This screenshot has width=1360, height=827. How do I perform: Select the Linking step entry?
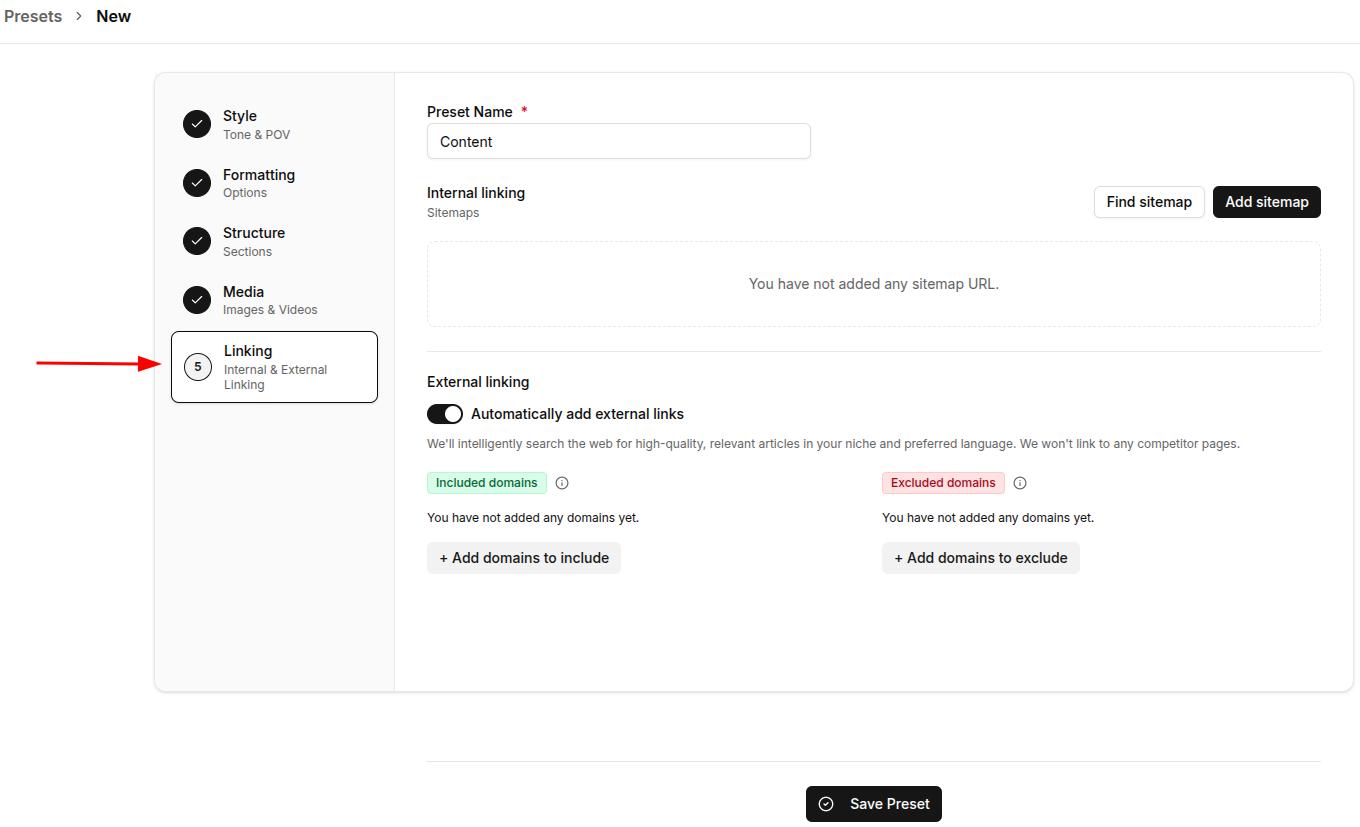pyautogui.click(x=274, y=367)
